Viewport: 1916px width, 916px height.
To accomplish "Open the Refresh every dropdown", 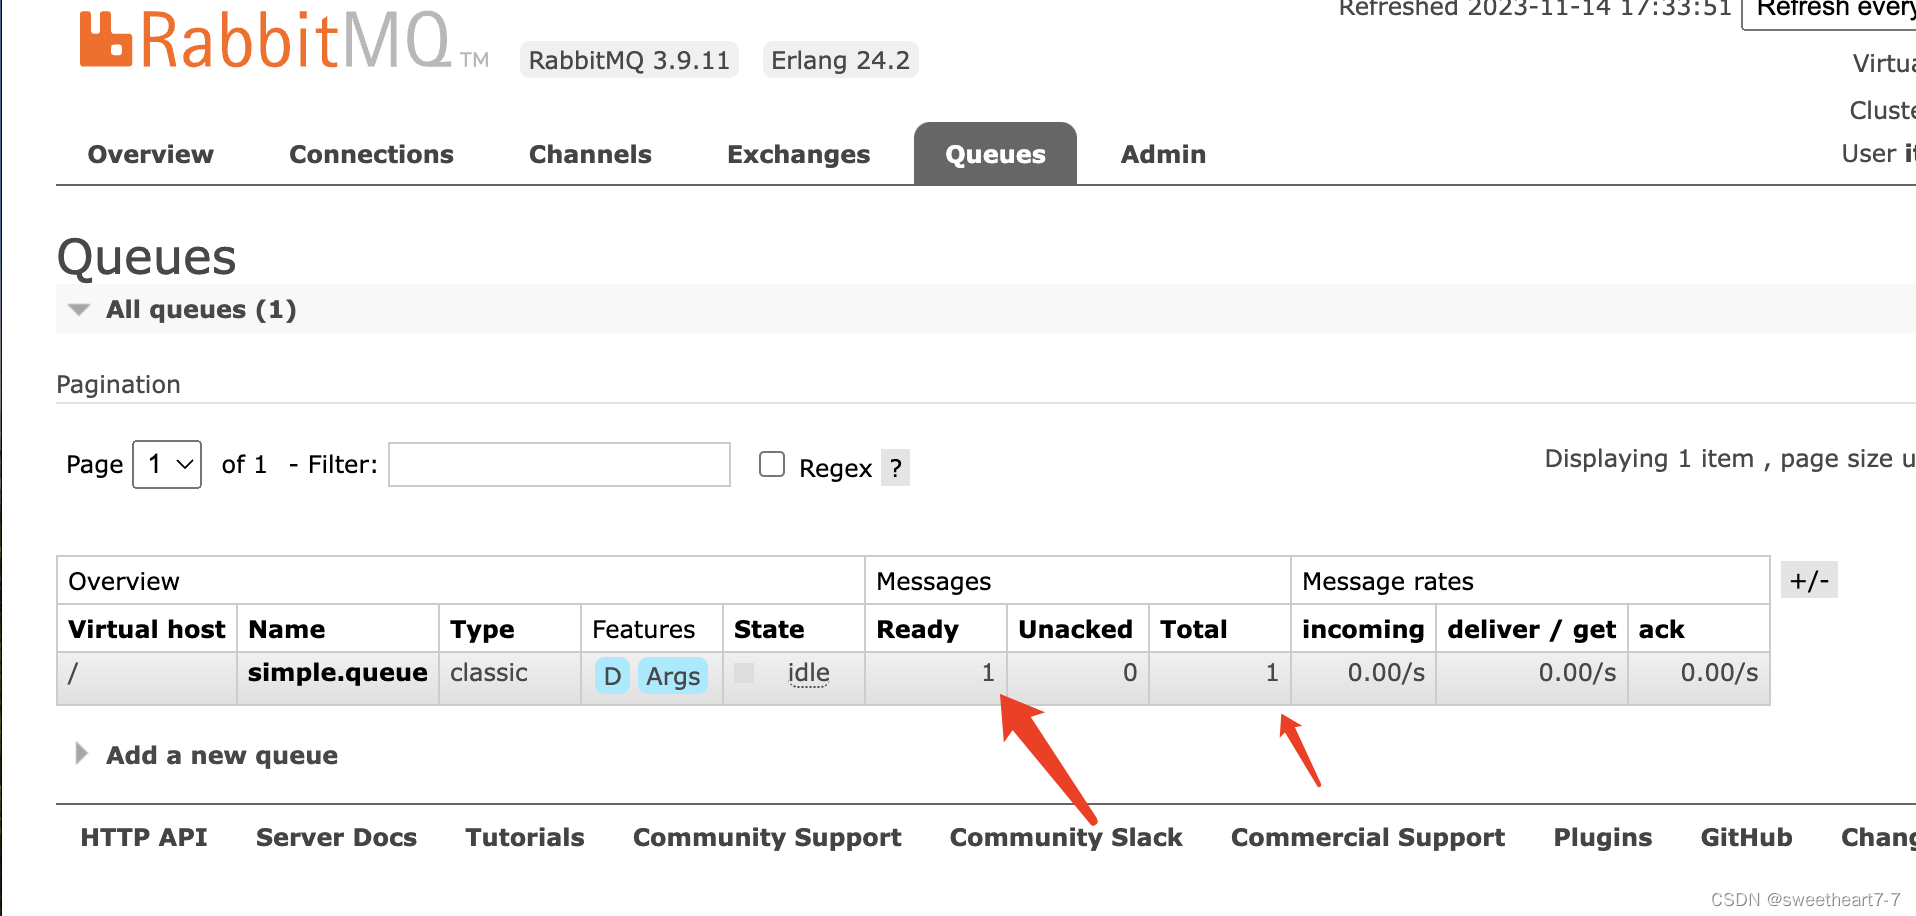I will point(1830,12).
